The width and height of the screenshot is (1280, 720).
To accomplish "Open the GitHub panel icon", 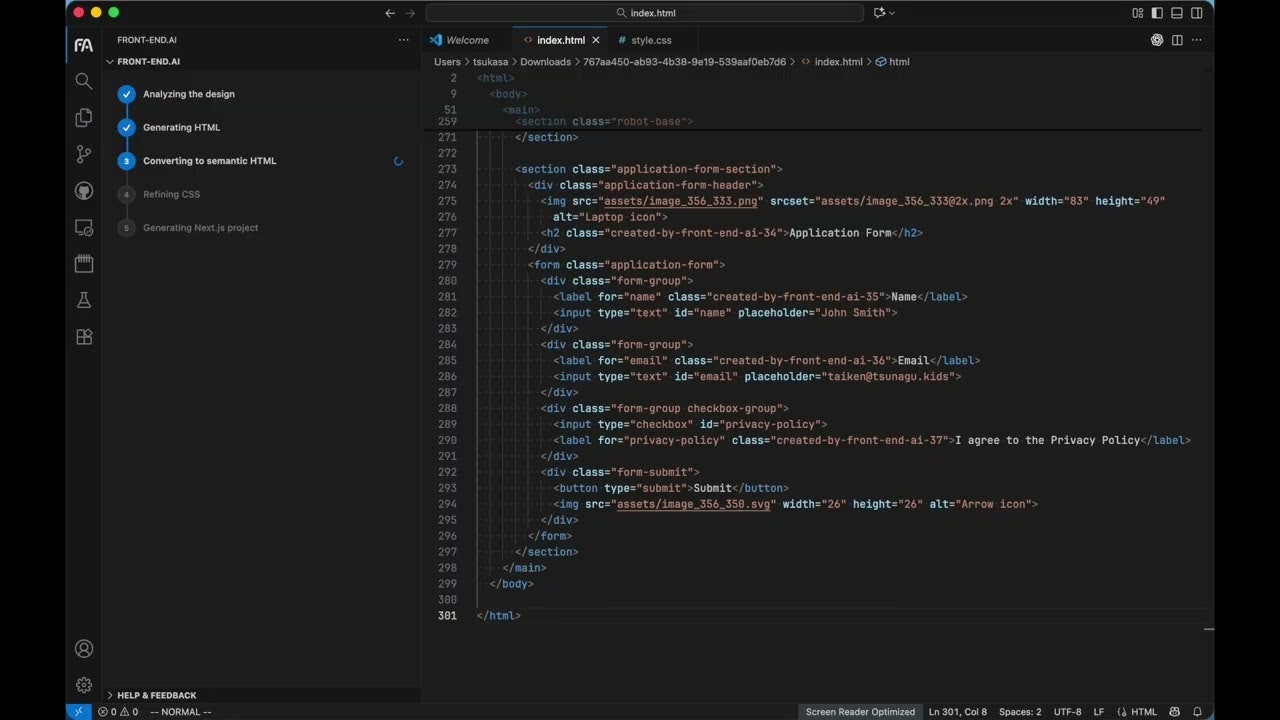I will click(x=84, y=191).
